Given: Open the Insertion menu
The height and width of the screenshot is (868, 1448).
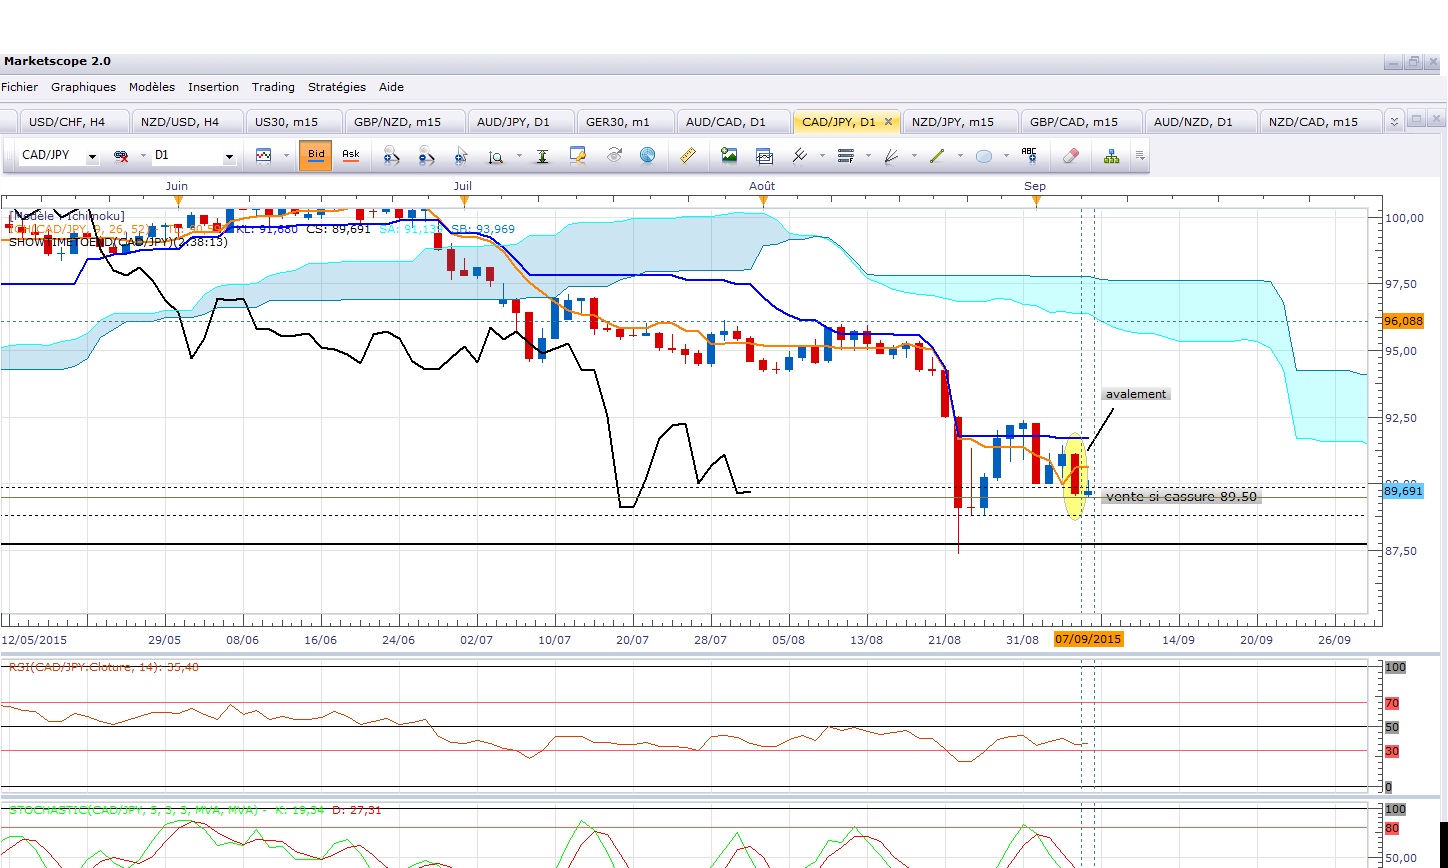Looking at the screenshot, I should 213,87.
